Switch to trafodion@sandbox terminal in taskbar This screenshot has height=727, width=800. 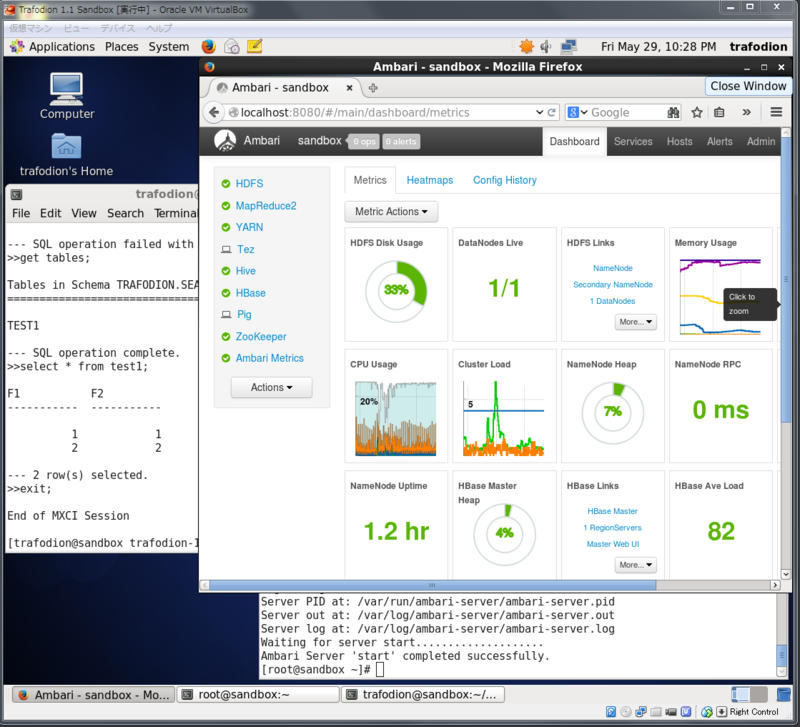click(x=423, y=695)
